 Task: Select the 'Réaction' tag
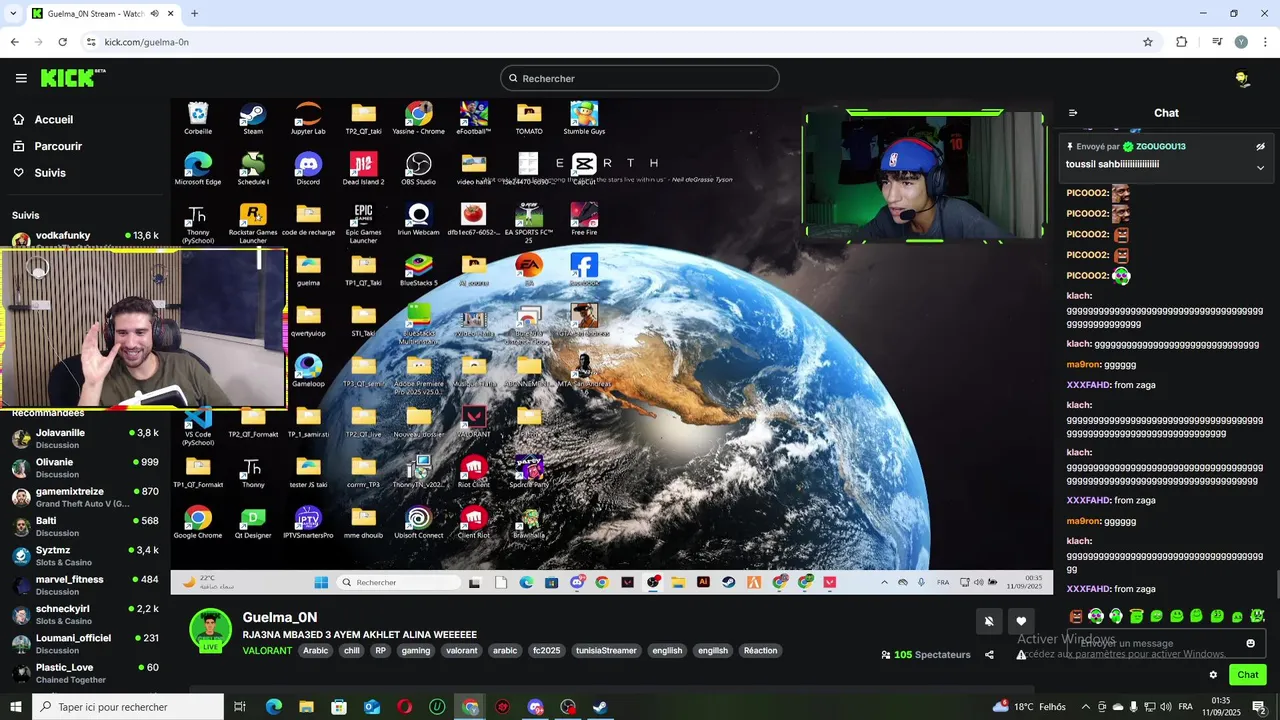[760, 651]
